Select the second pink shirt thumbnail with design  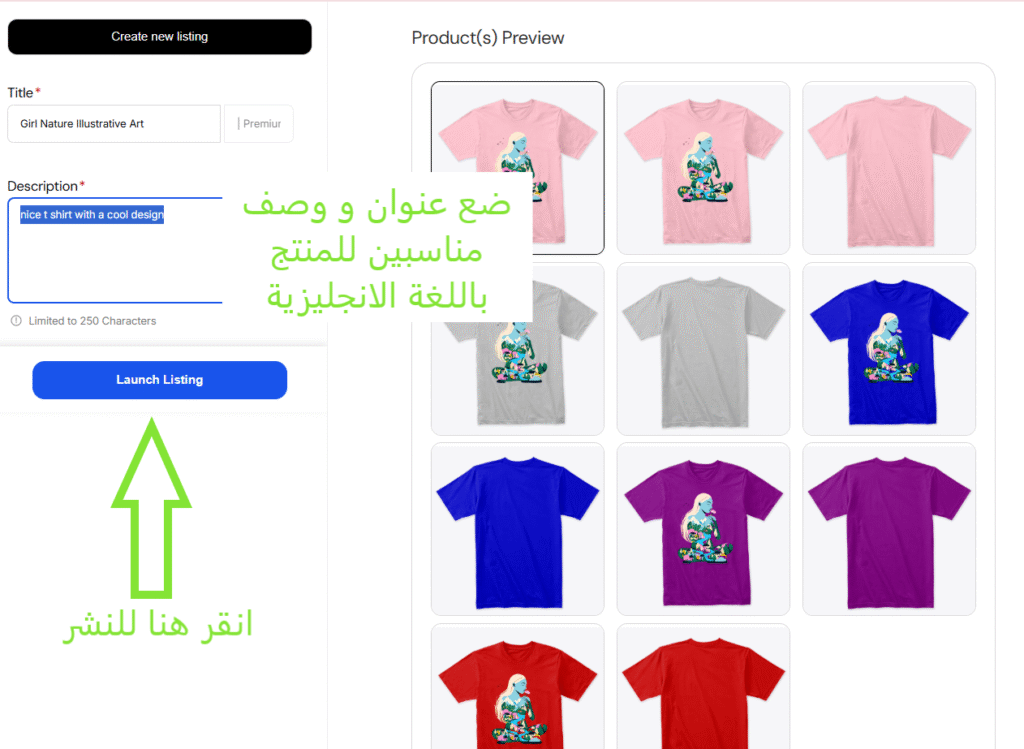(703, 168)
